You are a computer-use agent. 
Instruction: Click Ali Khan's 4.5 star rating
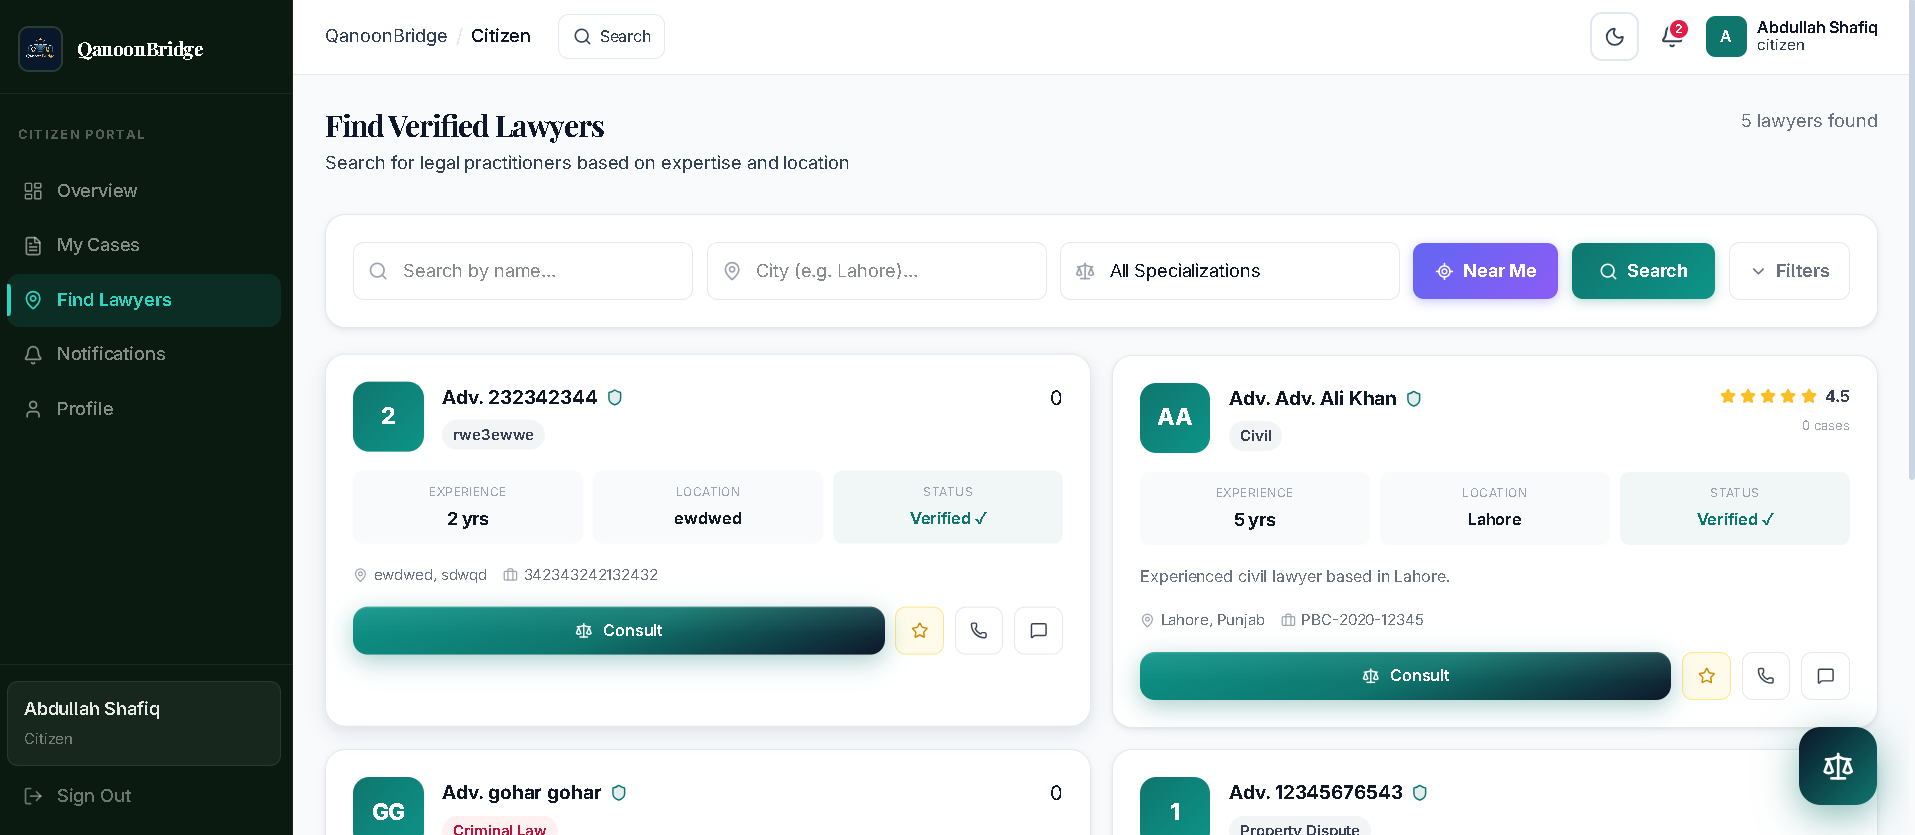pyautogui.click(x=1785, y=397)
